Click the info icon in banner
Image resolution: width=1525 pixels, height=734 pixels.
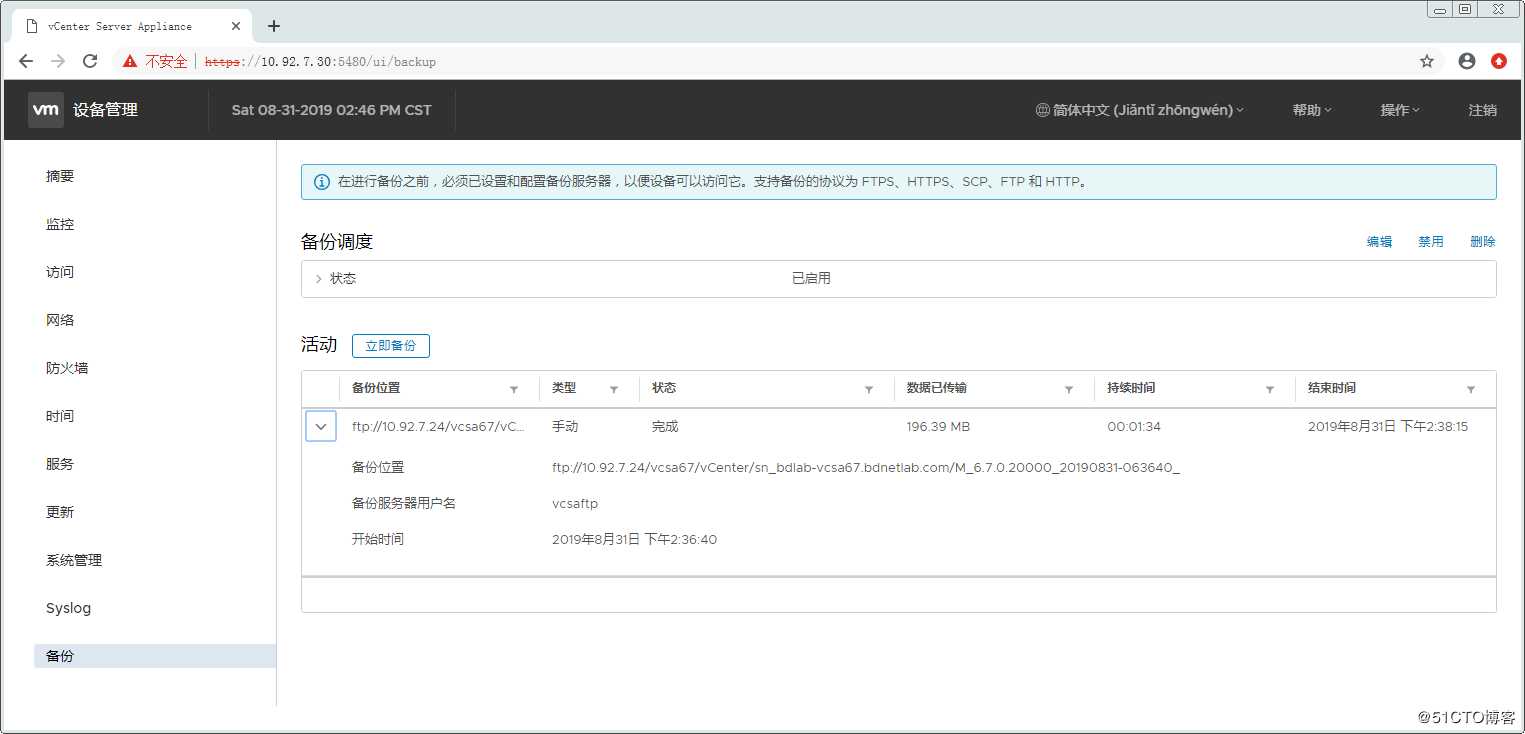coord(322,182)
